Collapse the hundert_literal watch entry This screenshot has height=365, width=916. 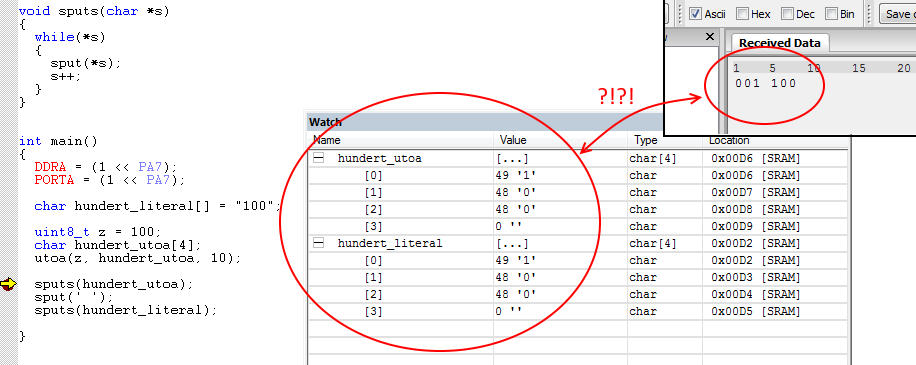point(318,244)
